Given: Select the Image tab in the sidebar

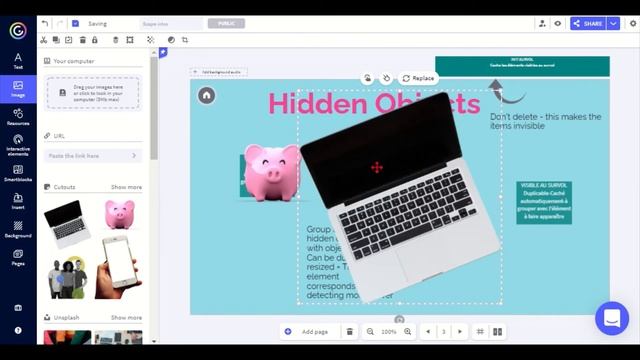Looking at the screenshot, I should pyautogui.click(x=18, y=89).
